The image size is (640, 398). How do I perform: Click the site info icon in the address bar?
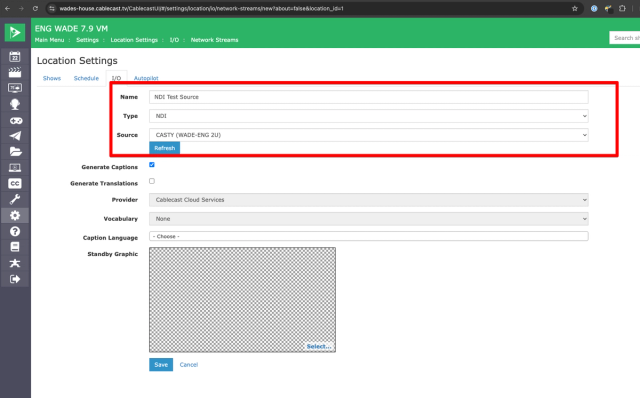(52, 8)
